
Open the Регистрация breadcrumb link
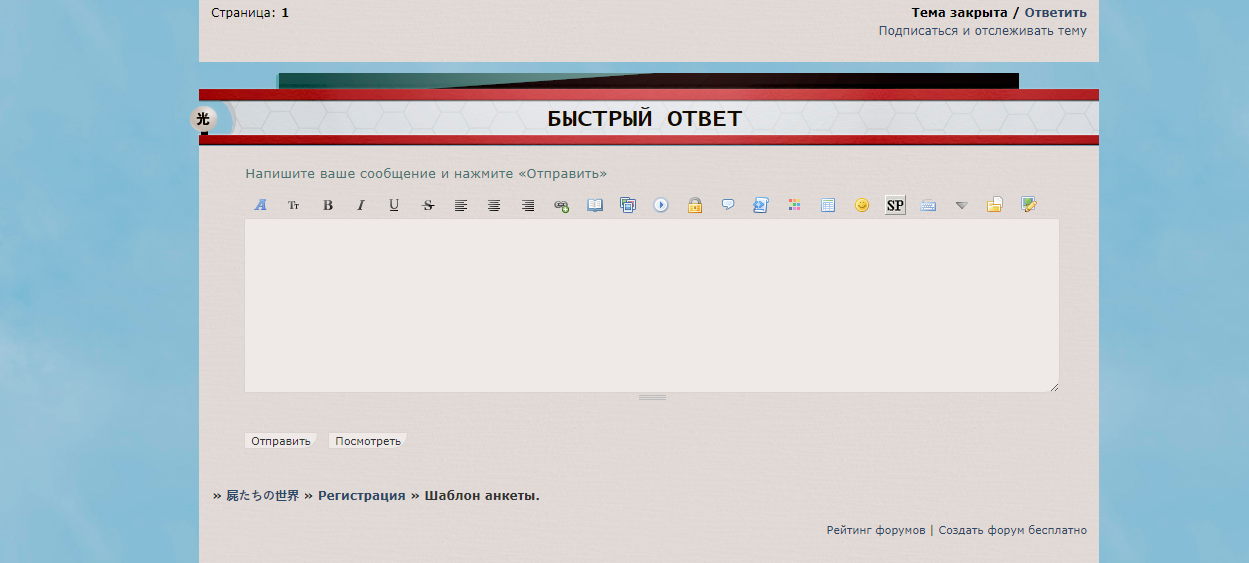pos(362,496)
